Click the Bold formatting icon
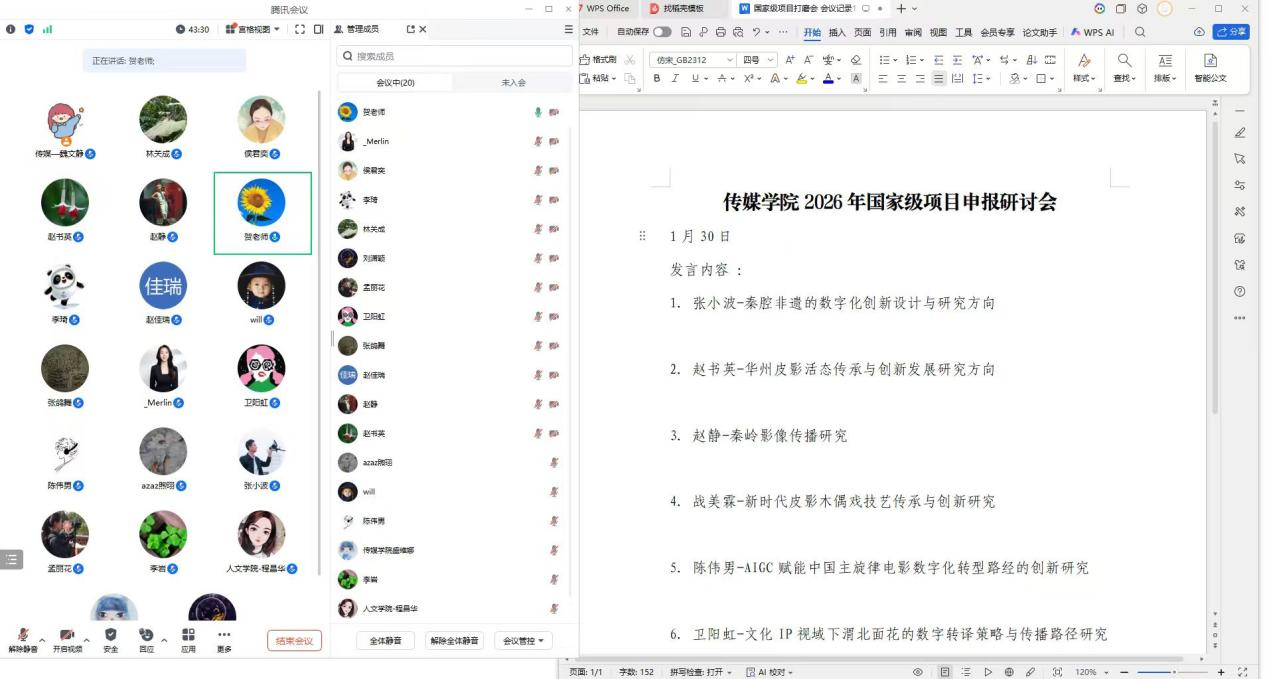This screenshot has height=679, width=1269. (657, 79)
